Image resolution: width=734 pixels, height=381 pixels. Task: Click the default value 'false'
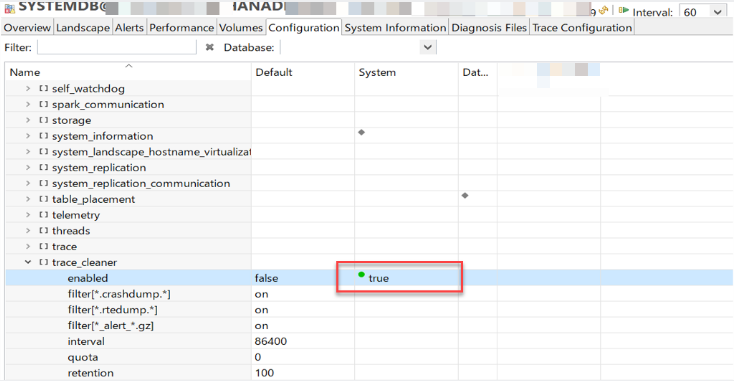pyautogui.click(x=266, y=278)
